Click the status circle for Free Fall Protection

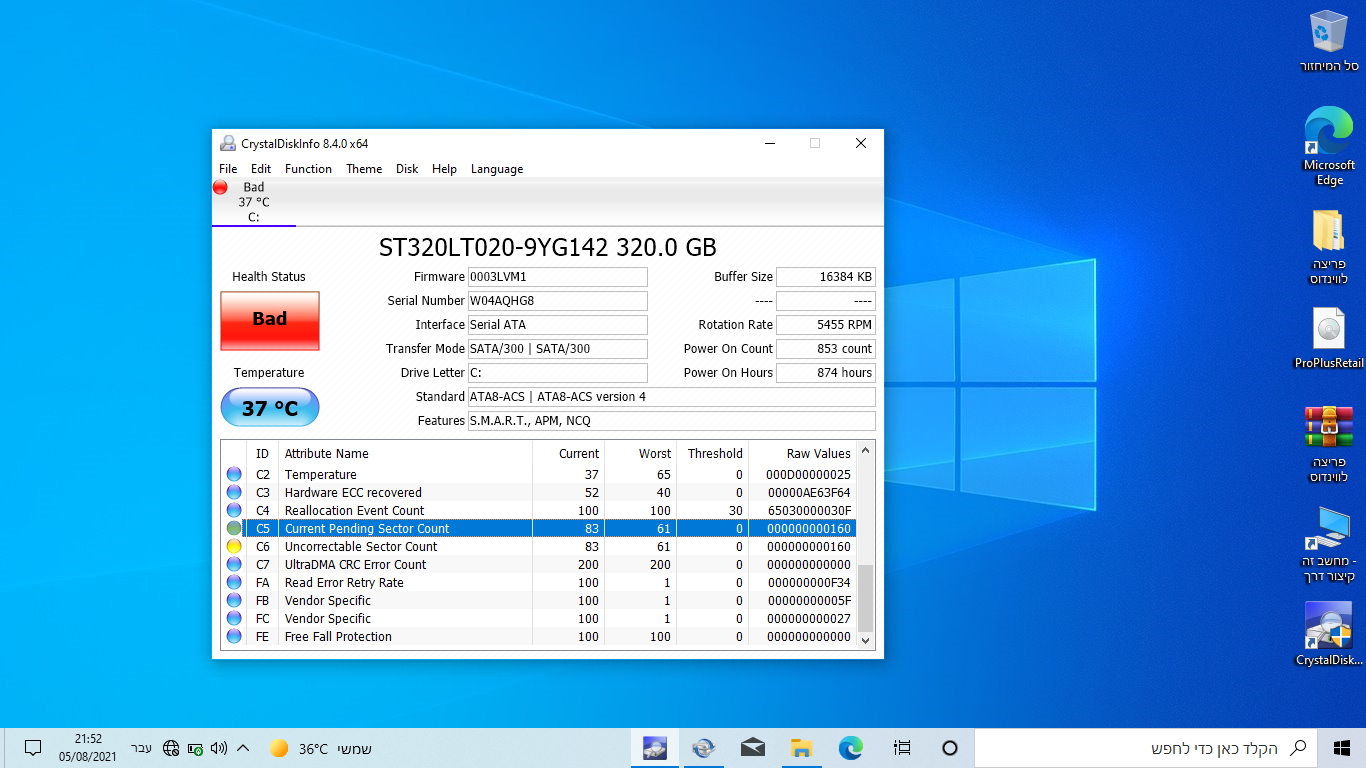tap(234, 636)
